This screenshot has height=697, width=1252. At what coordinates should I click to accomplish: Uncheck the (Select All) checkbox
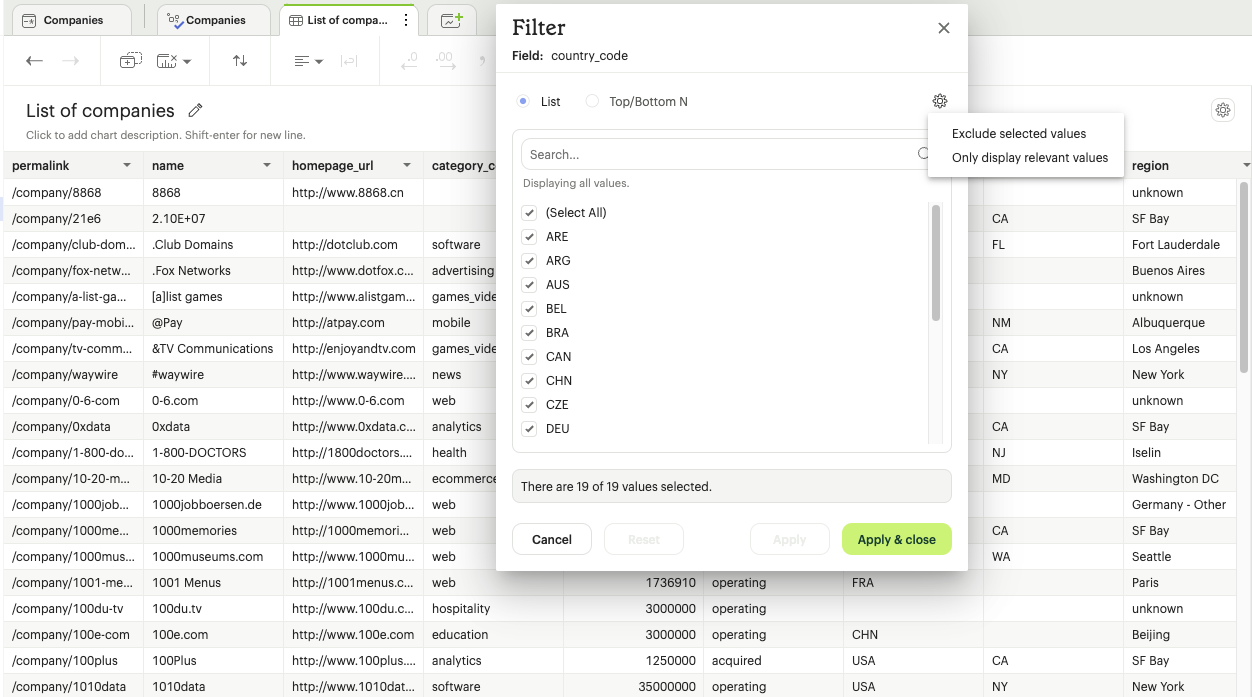point(530,213)
